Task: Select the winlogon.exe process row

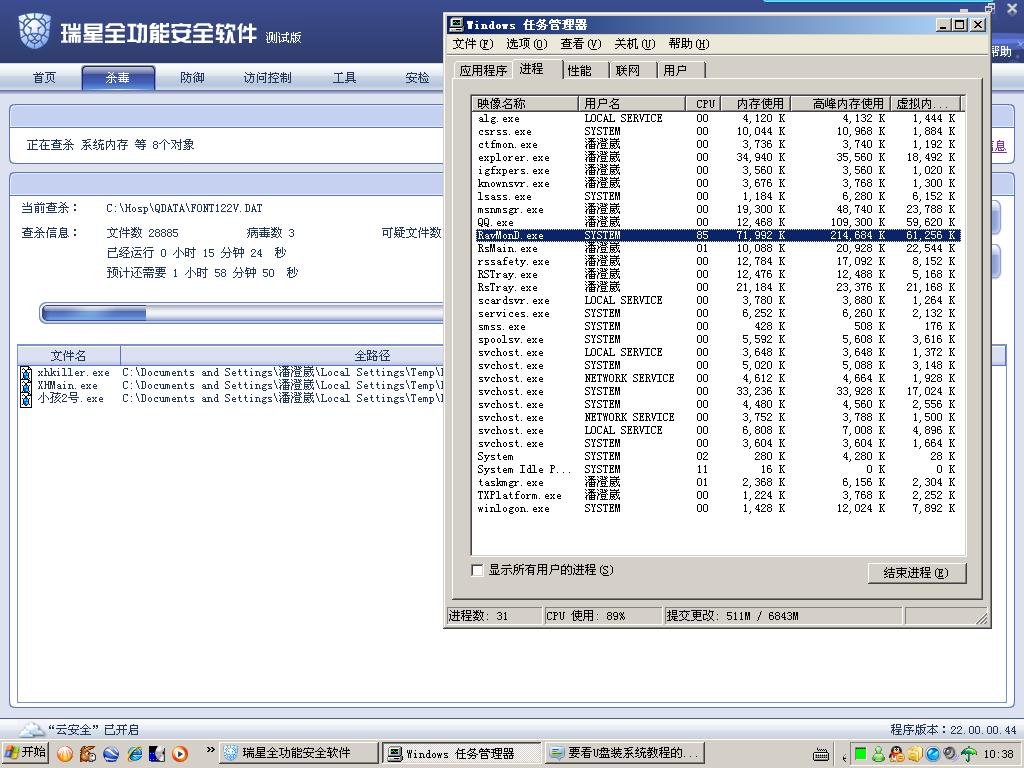Action: (x=718, y=509)
